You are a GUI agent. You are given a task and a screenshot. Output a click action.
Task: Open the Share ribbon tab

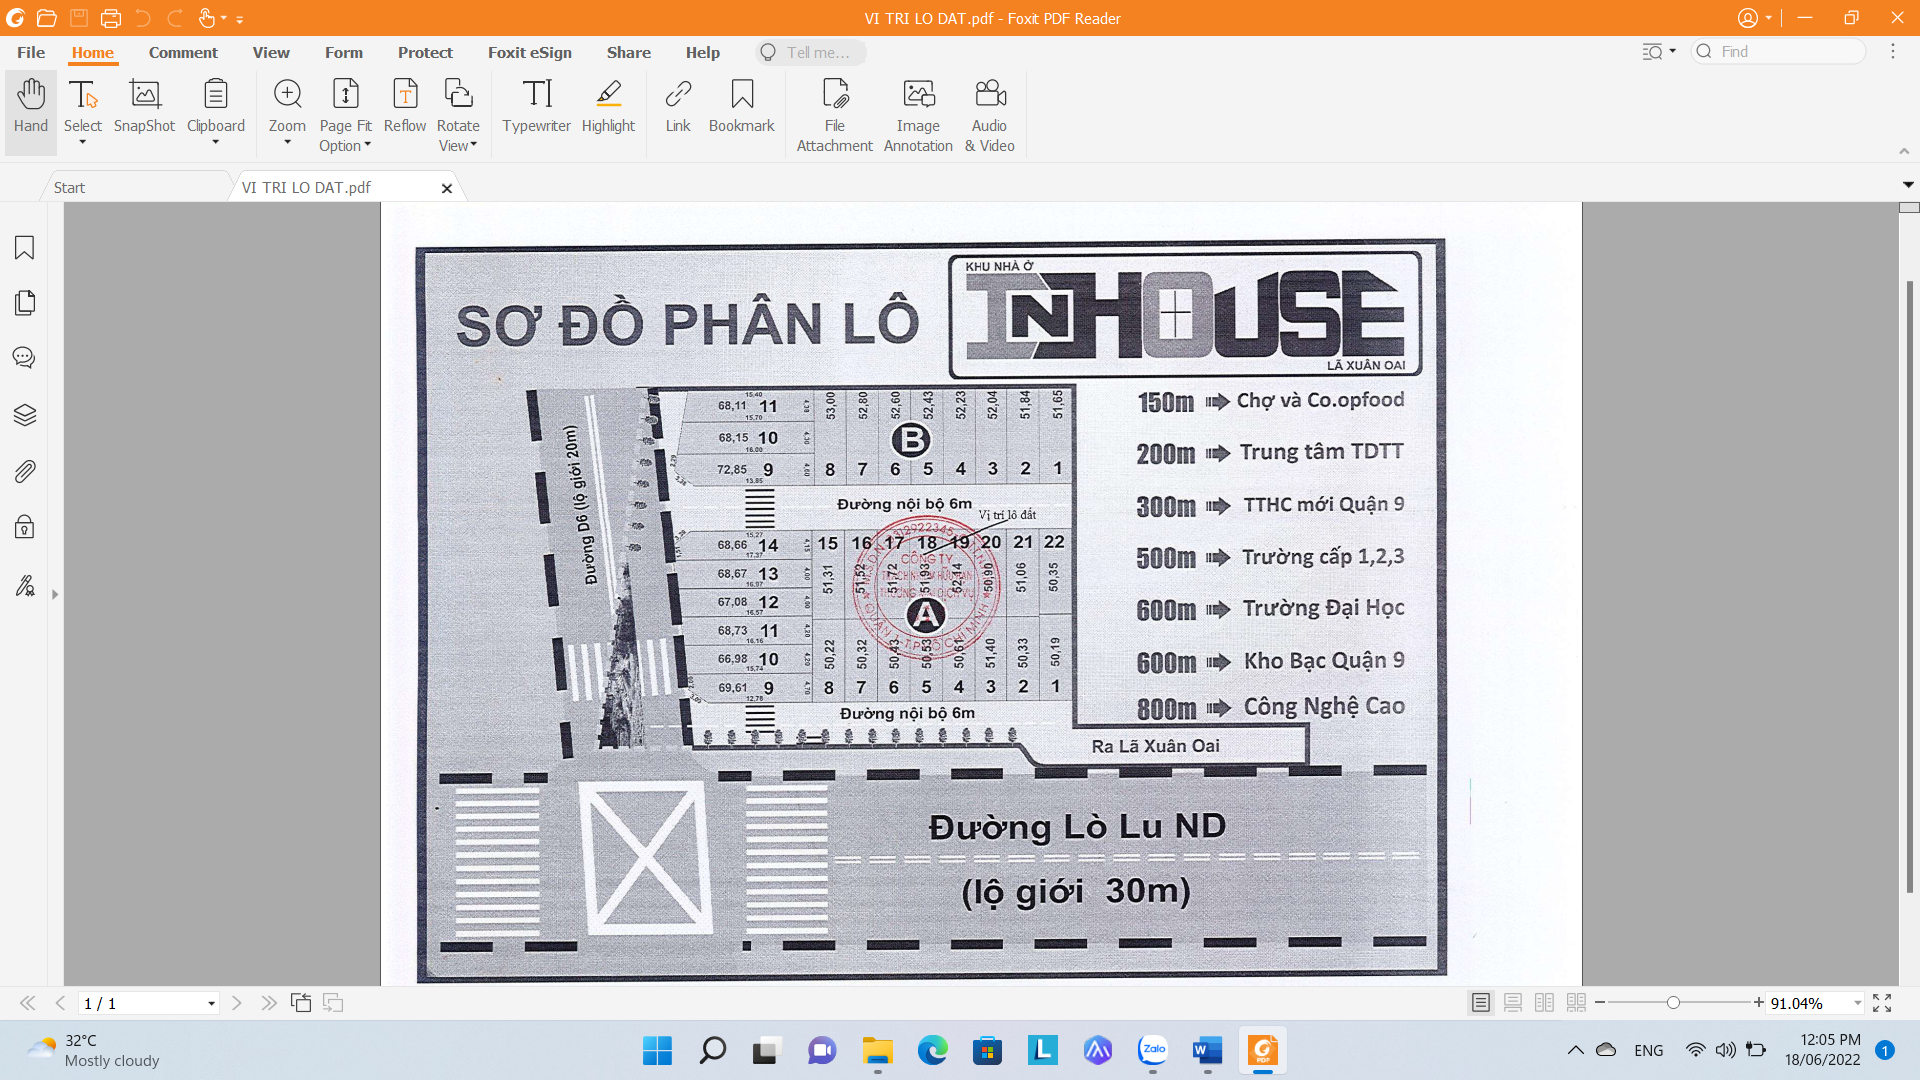tap(629, 52)
